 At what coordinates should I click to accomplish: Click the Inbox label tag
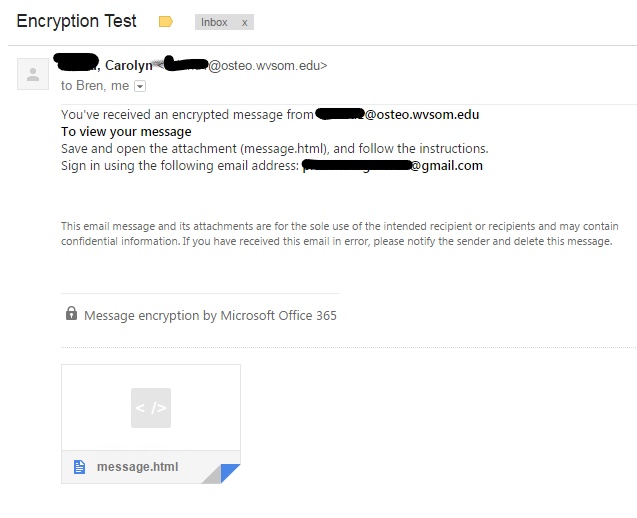point(214,22)
